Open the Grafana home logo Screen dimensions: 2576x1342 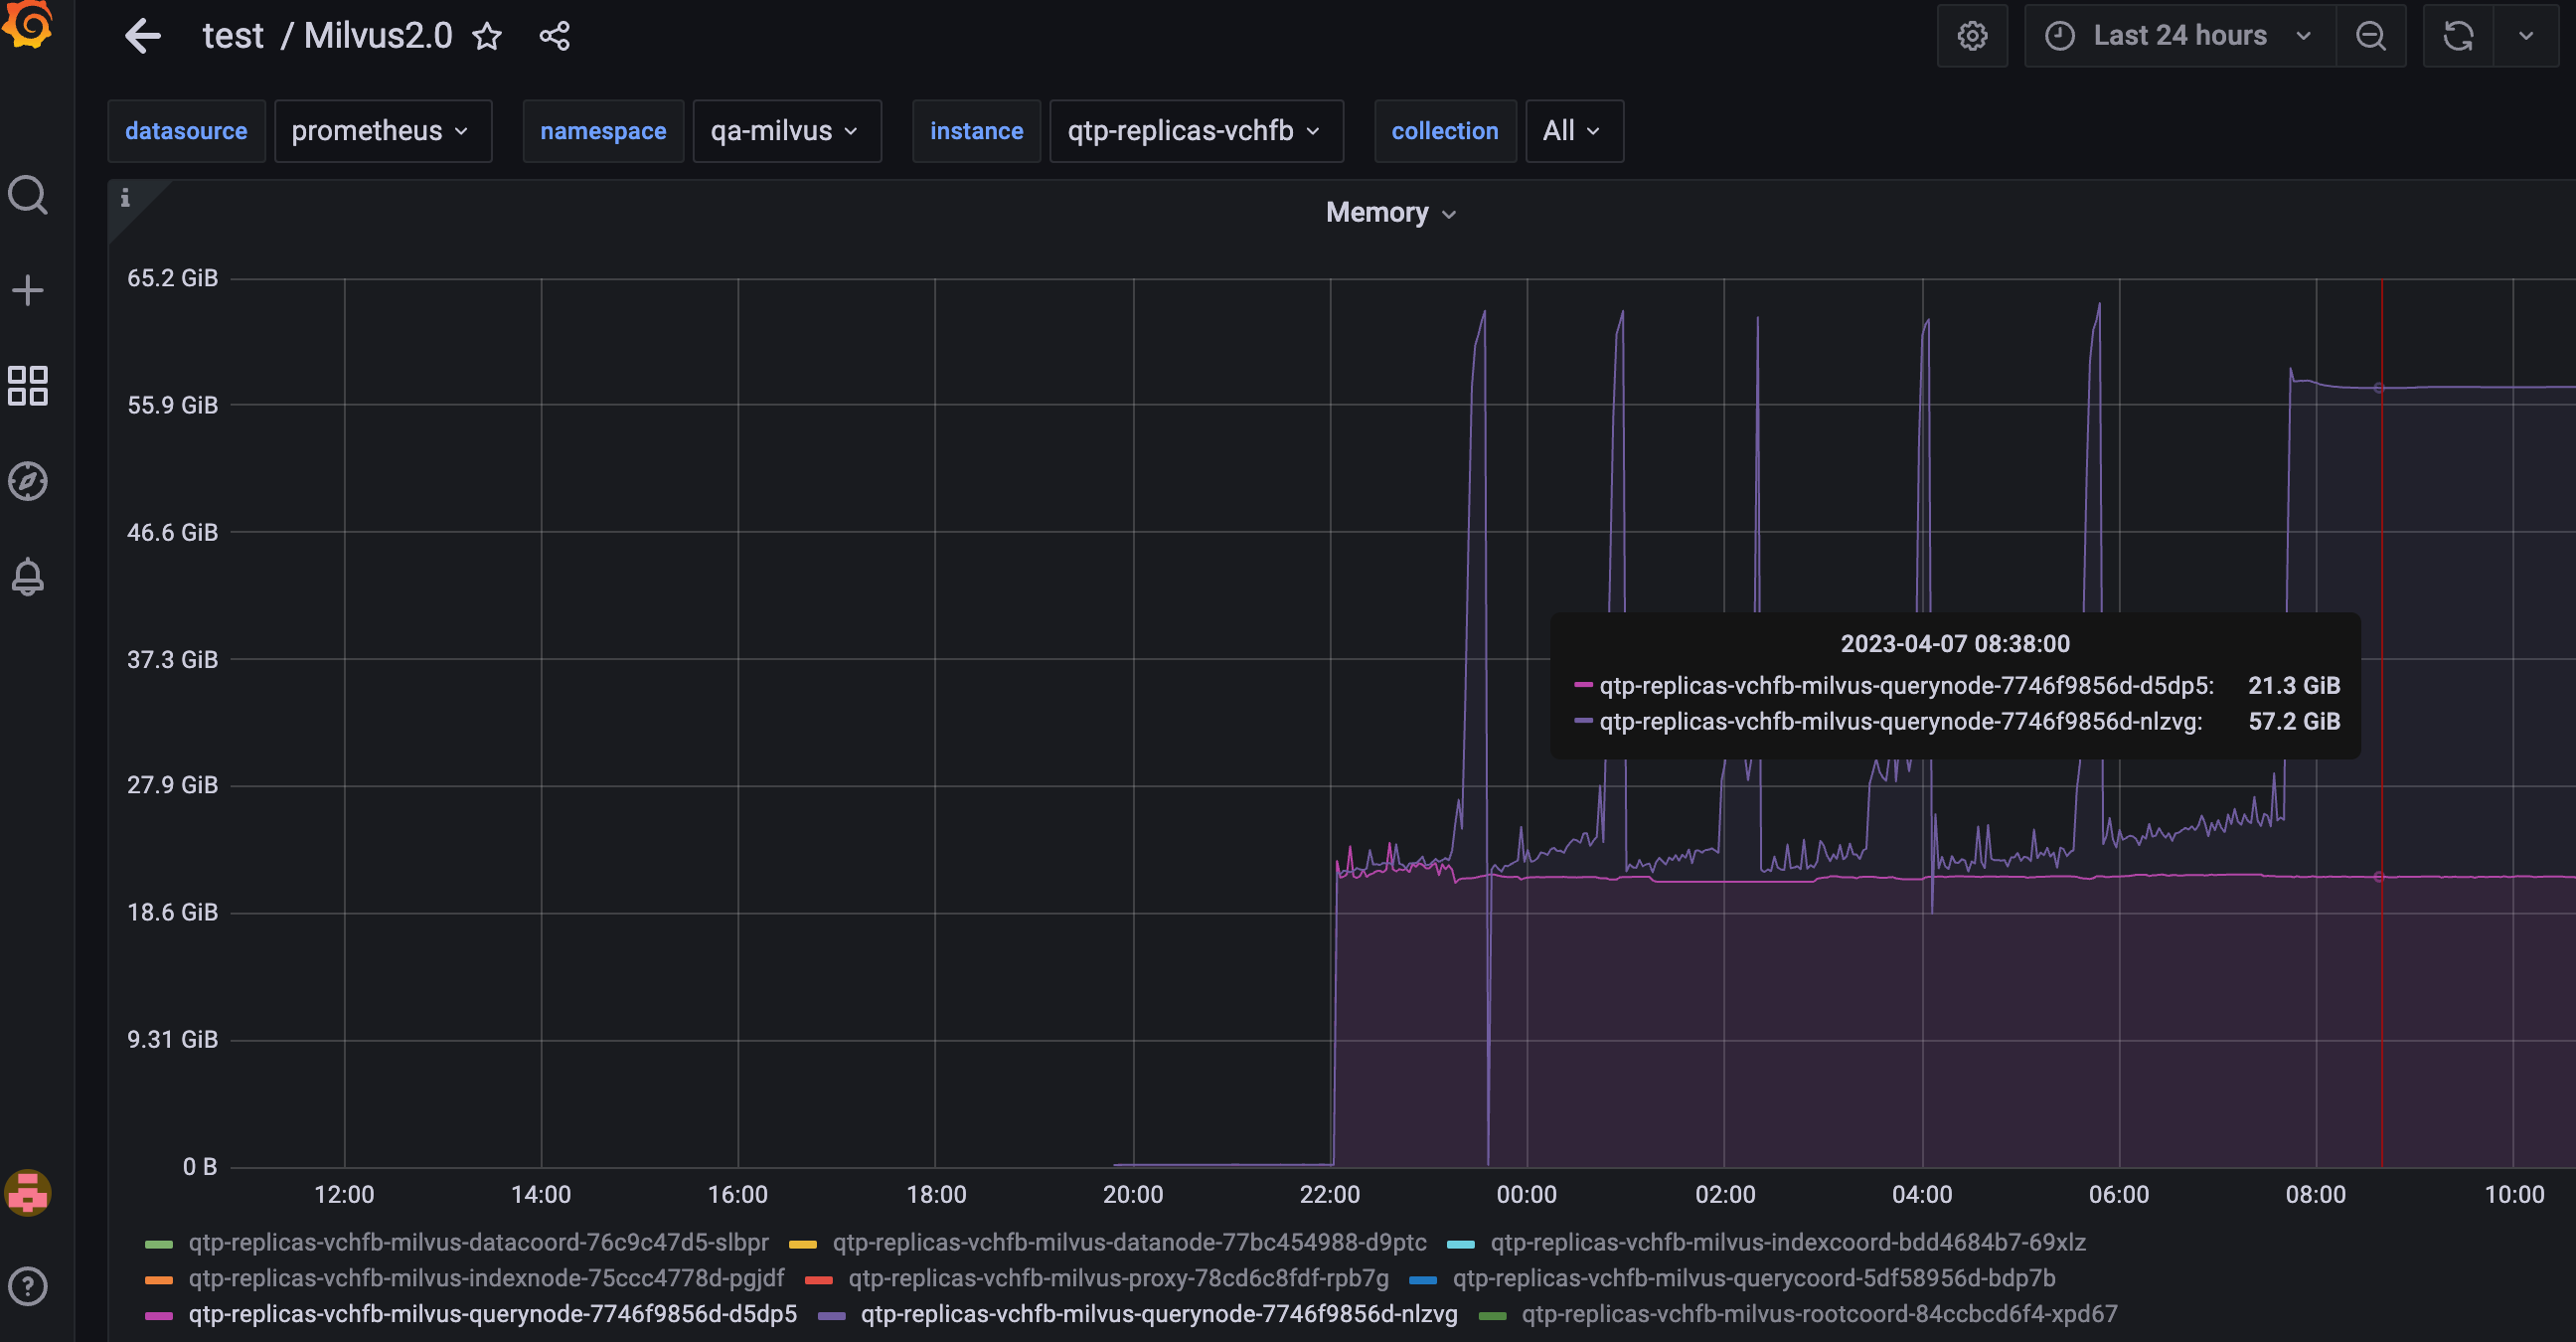pos(28,24)
